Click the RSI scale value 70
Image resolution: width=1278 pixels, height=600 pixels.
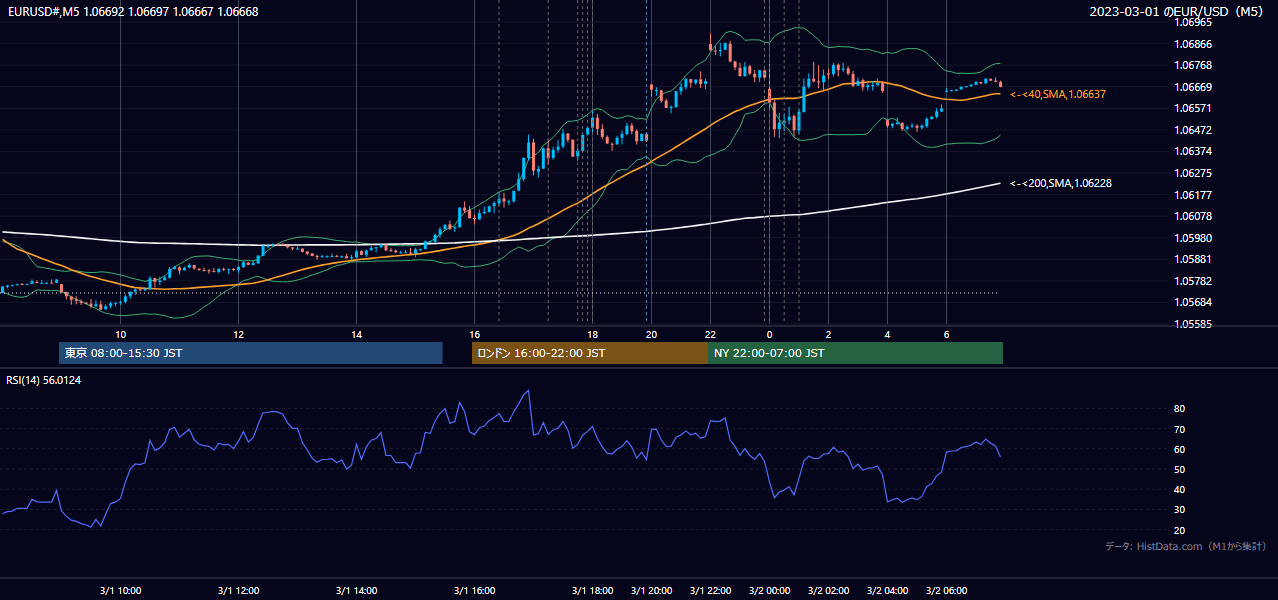[x=1179, y=429]
